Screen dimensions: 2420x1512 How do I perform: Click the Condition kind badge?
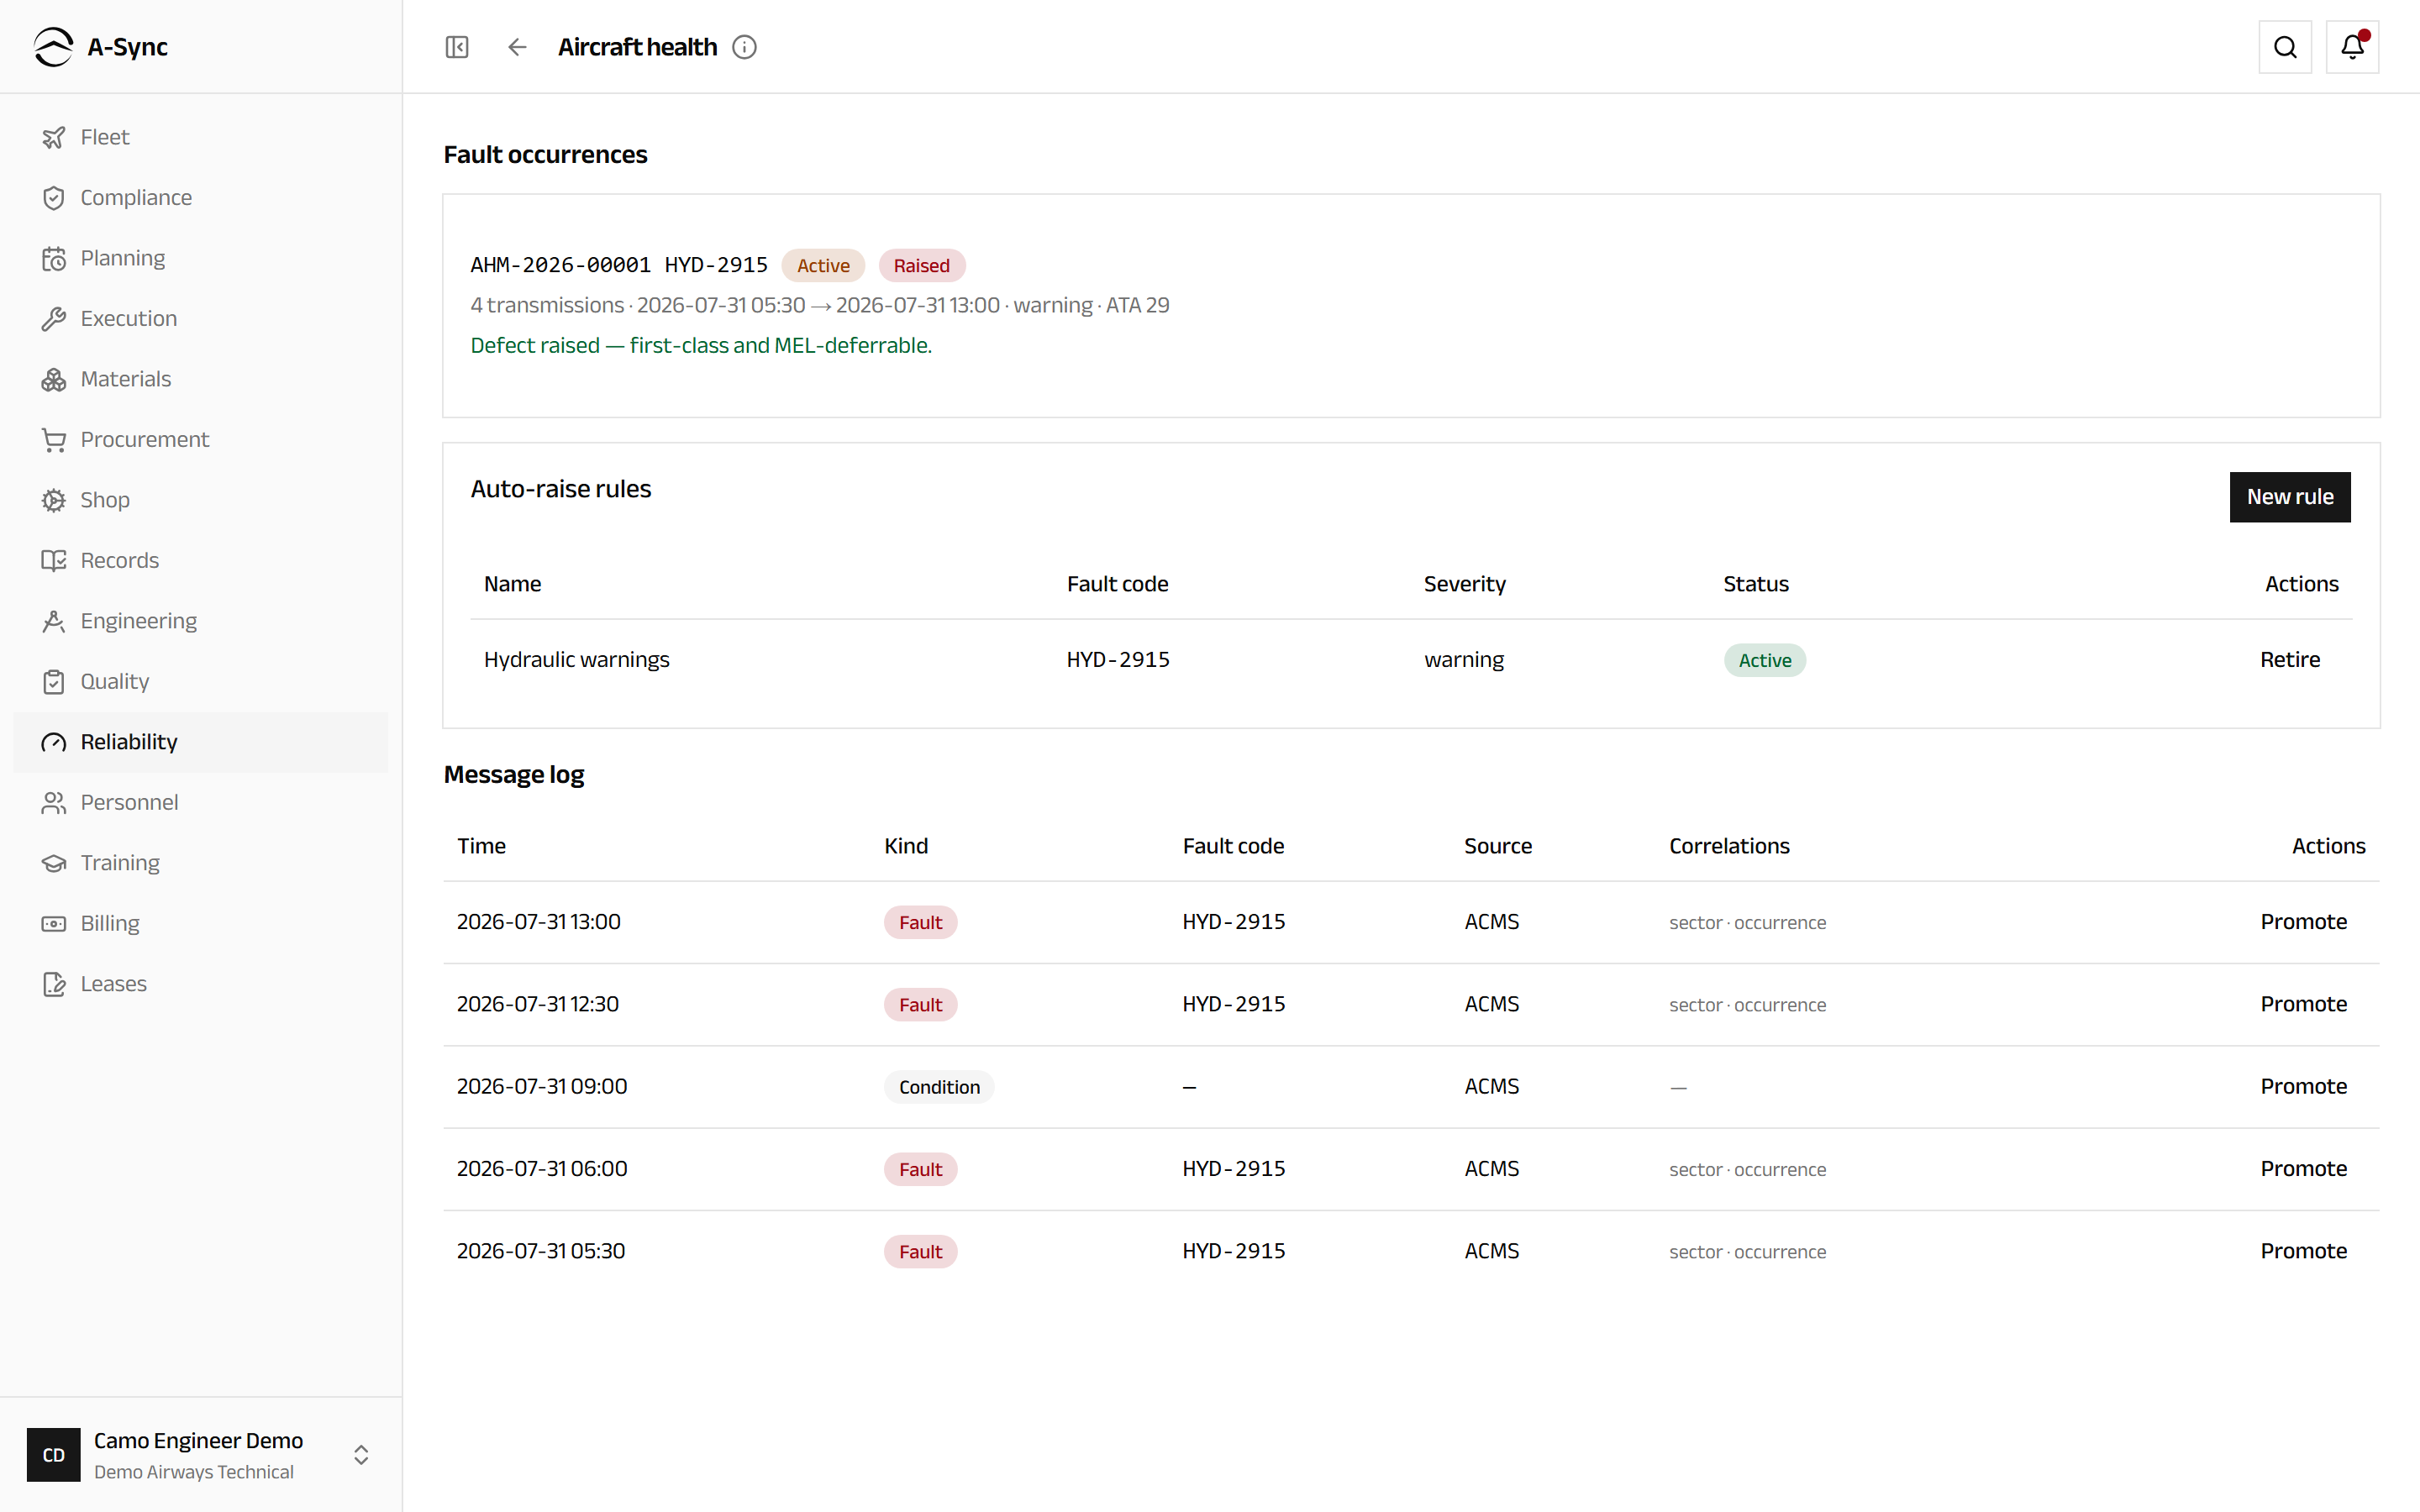click(x=938, y=1087)
